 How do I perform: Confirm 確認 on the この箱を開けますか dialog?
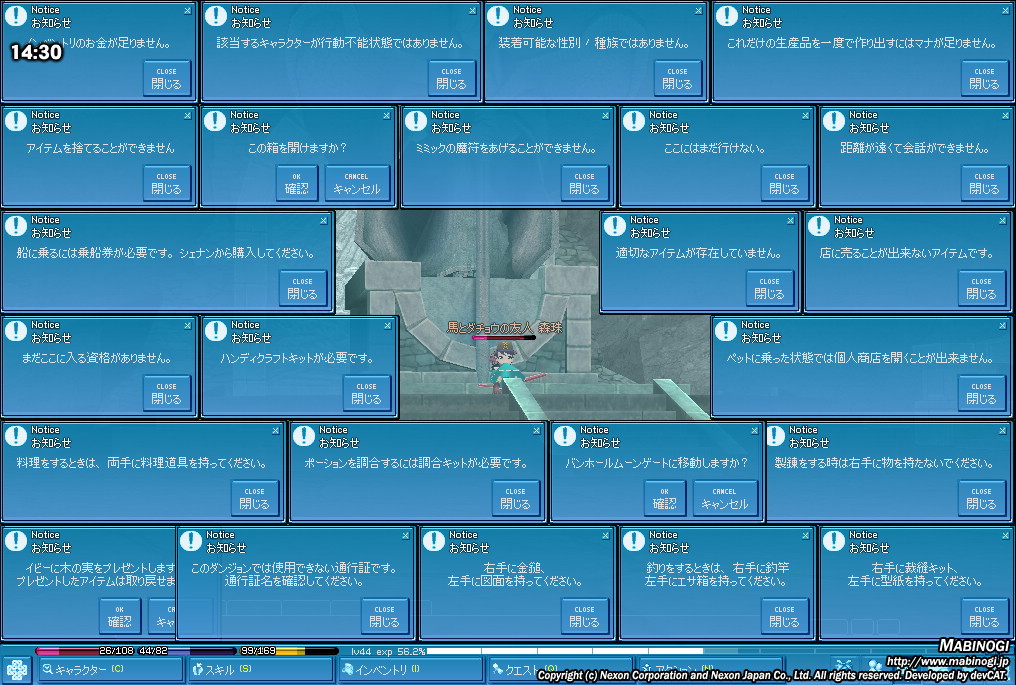pos(297,183)
